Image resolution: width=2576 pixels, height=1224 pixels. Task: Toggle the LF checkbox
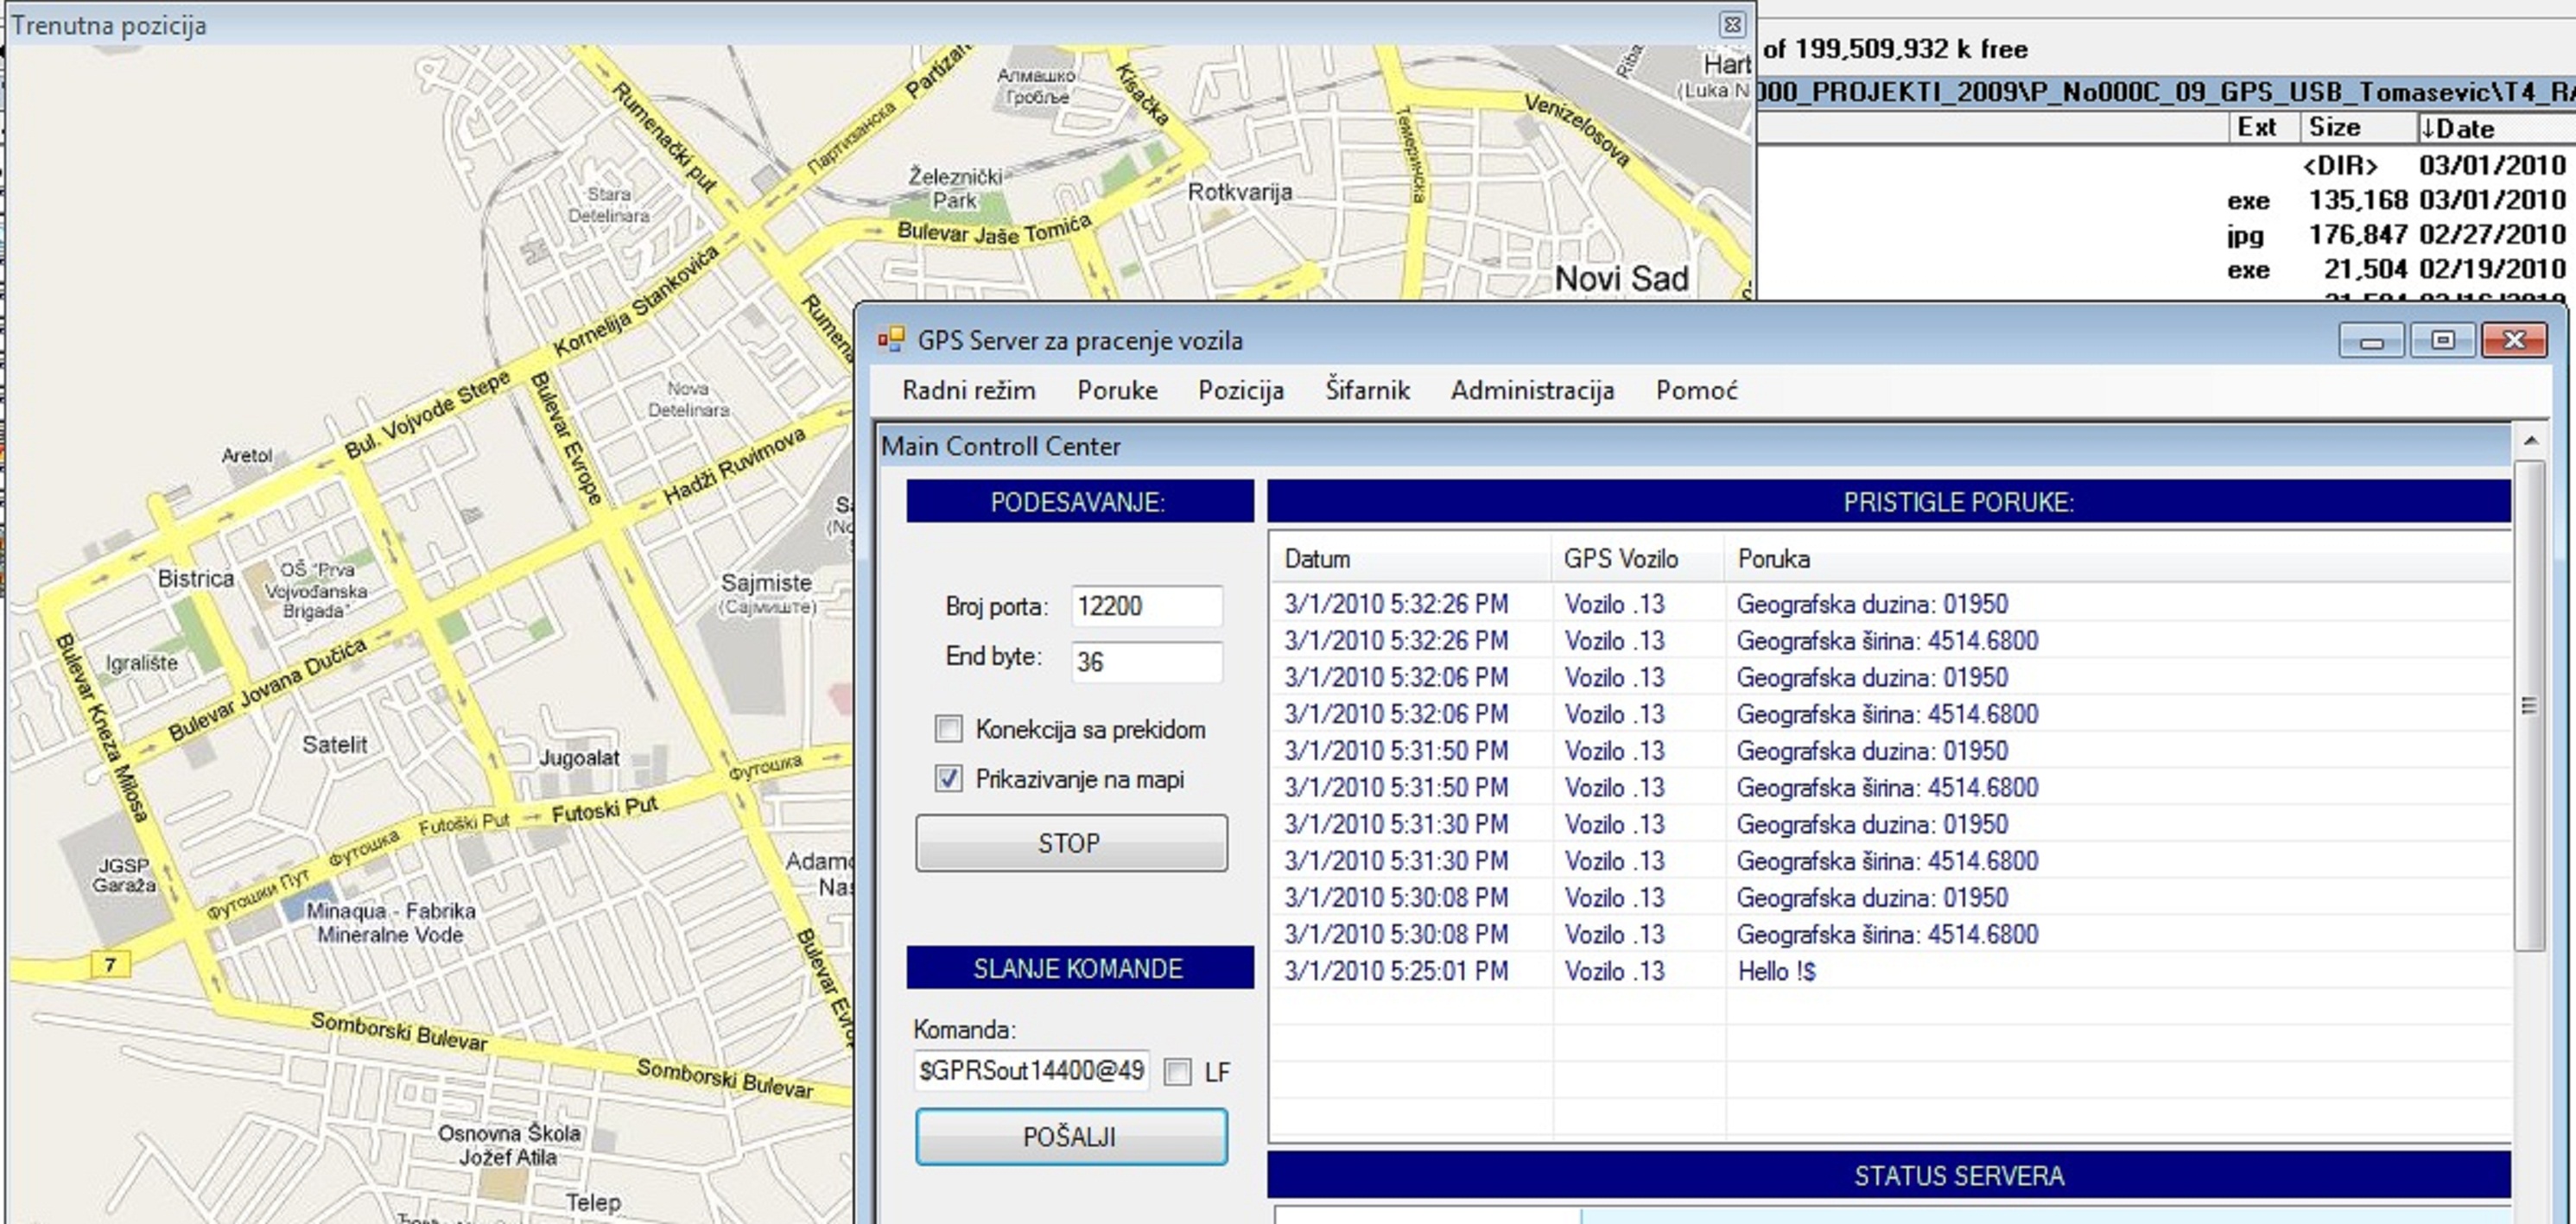(x=1178, y=1072)
